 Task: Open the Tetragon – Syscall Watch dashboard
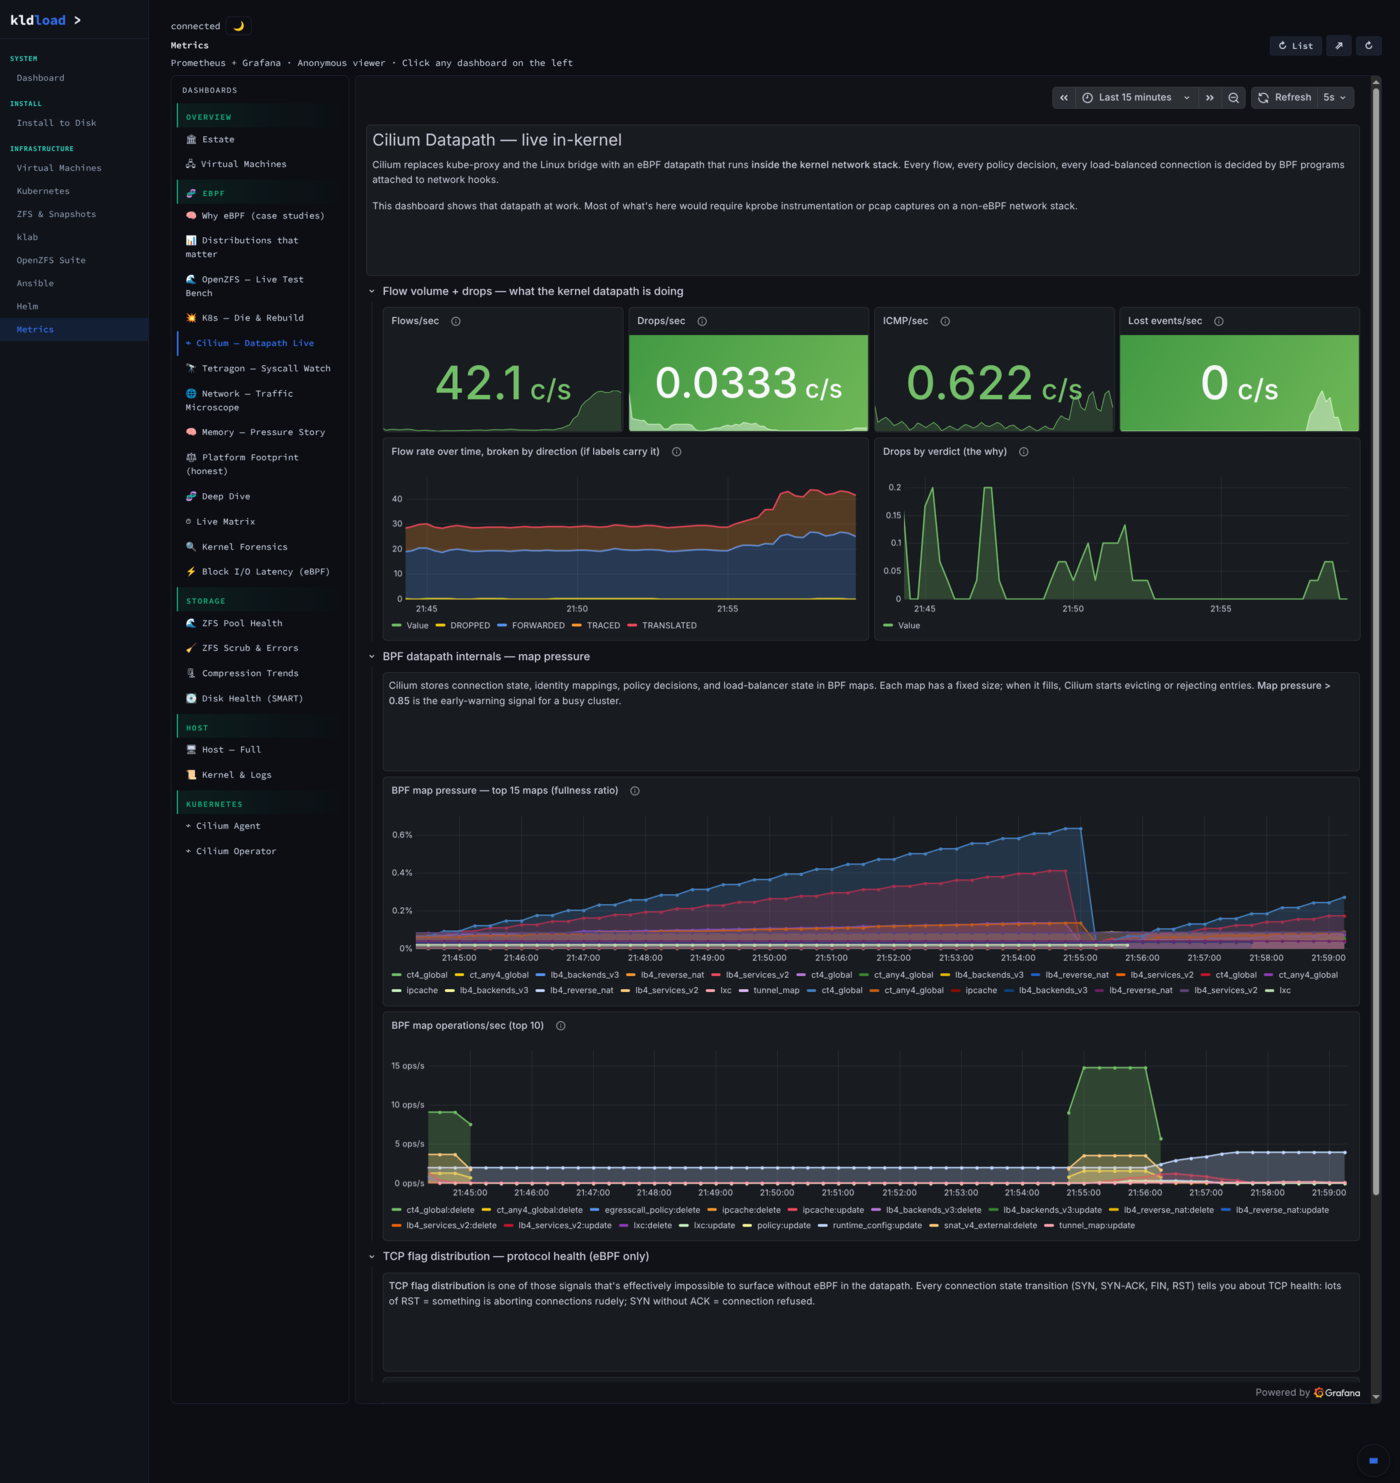(258, 369)
